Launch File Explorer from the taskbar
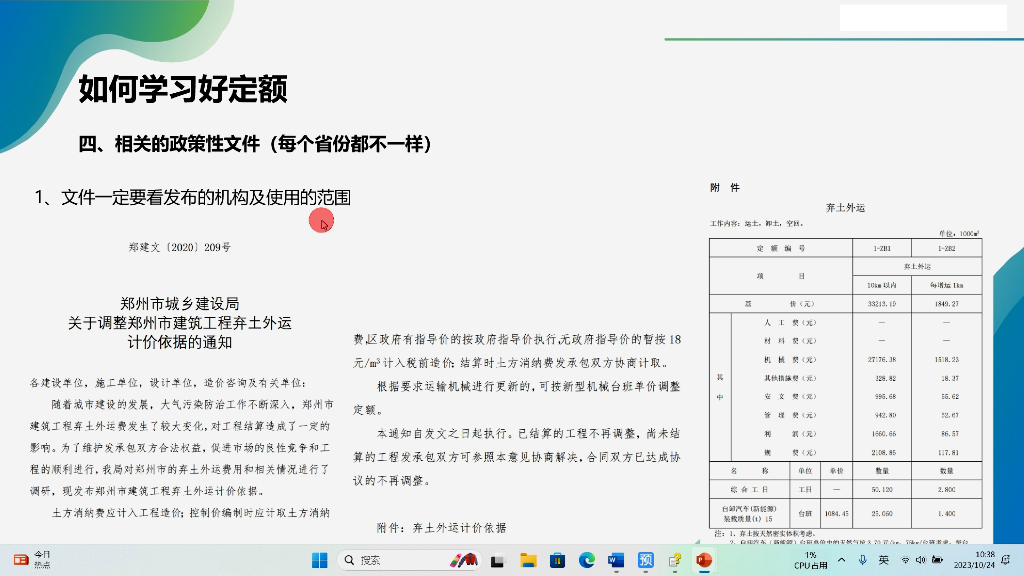Screen dimensions: 1024x576 (528, 560)
